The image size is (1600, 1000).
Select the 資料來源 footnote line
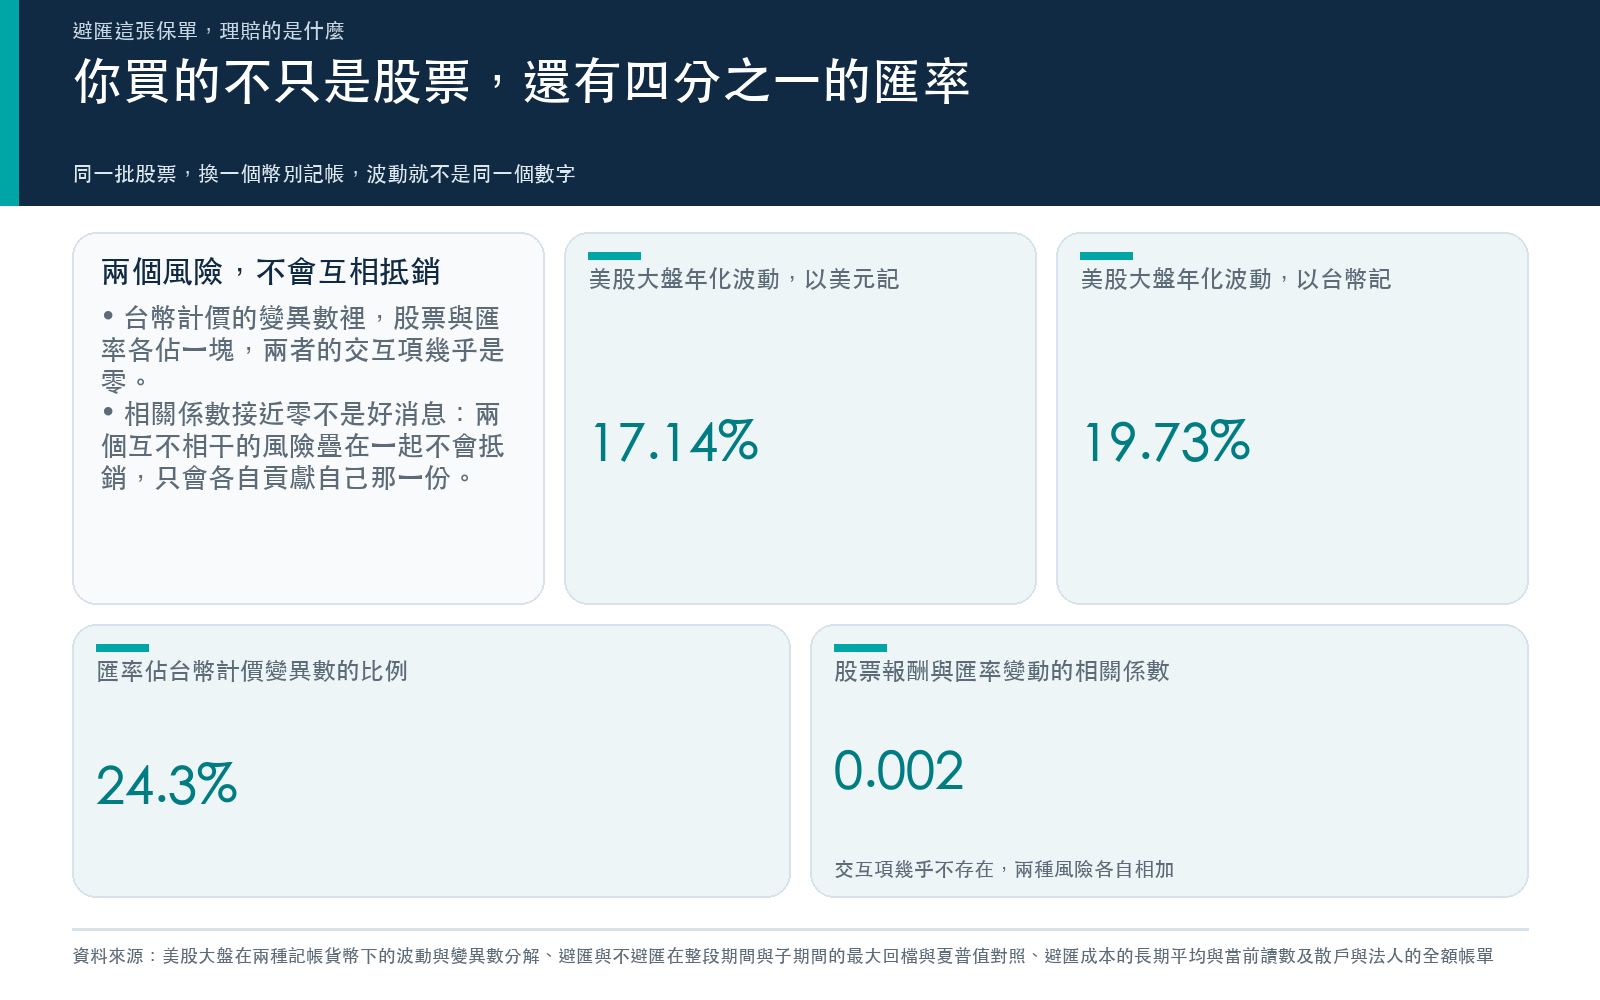click(783, 956)
